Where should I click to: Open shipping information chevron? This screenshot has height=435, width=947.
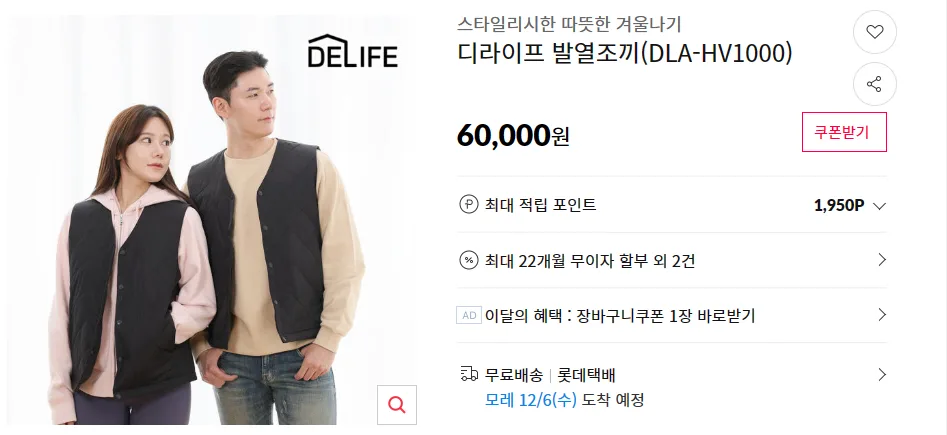882,375
